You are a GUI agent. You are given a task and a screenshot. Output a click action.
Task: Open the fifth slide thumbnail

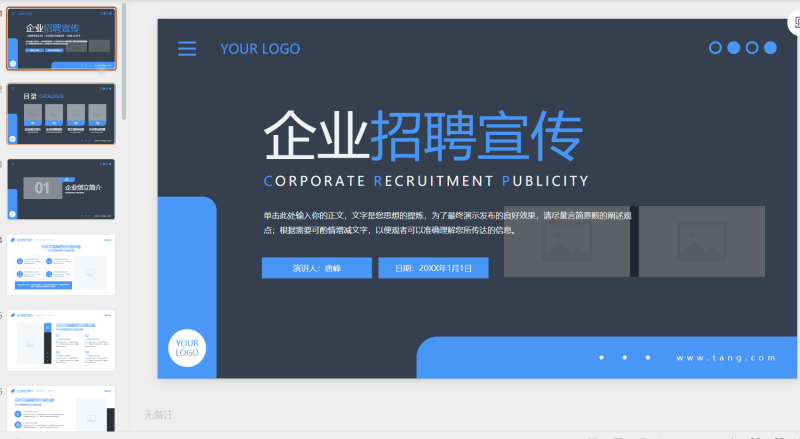coord(61,340)
